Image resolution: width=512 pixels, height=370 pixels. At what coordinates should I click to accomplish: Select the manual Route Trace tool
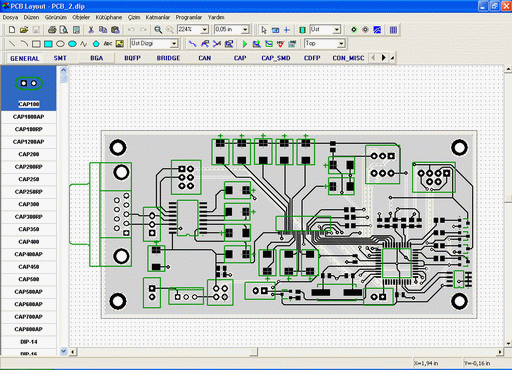(x=193, y=44)
